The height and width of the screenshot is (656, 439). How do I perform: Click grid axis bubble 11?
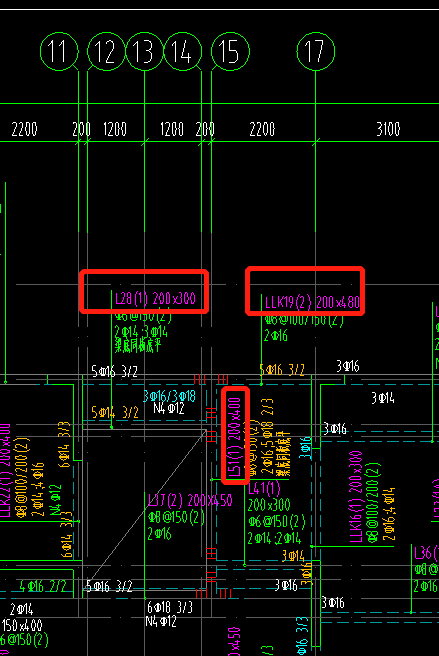[x=59, y=51]
